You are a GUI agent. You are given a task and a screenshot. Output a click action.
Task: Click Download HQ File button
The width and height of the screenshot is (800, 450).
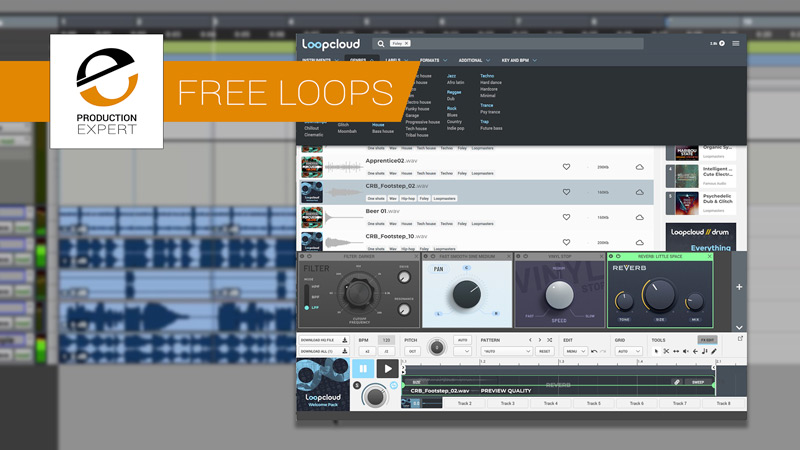pyautogui.click(x=323, y=340)
